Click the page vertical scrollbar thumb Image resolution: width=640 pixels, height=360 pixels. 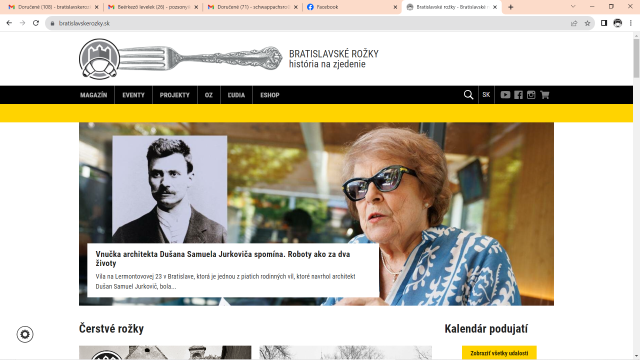click(x=636, y=58)
